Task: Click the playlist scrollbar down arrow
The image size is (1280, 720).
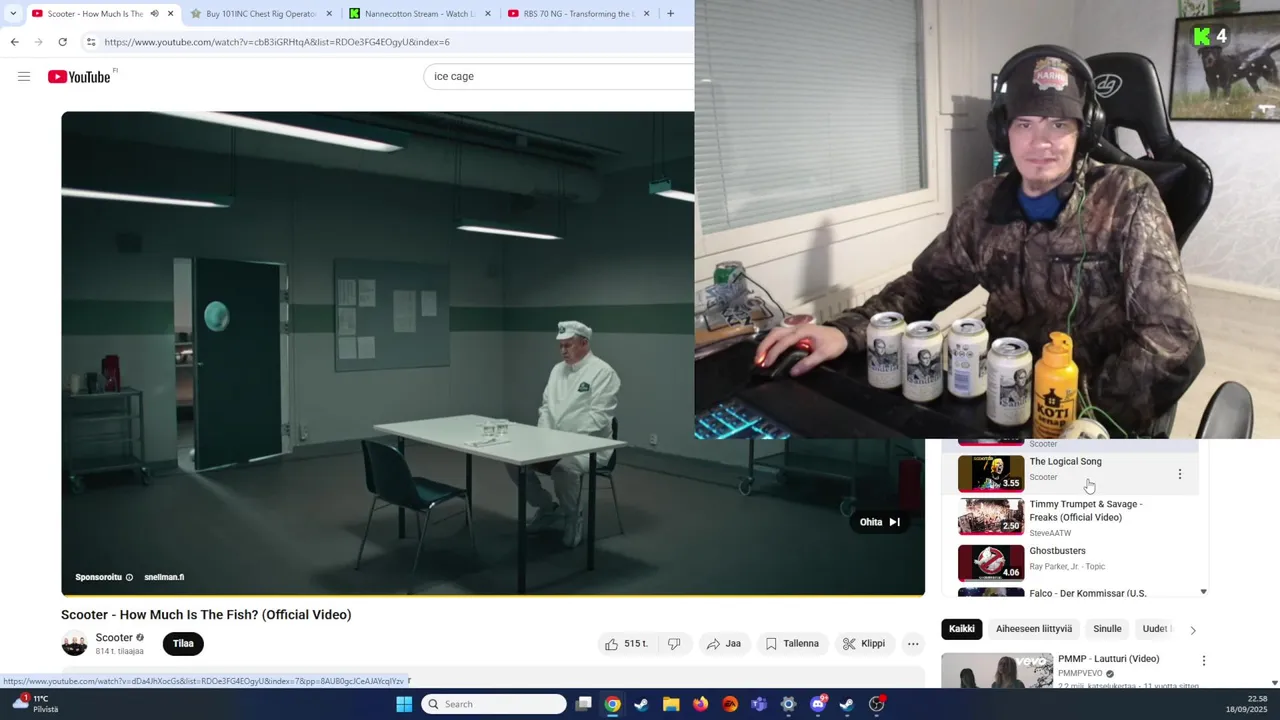Action: tap(1203, 592)
